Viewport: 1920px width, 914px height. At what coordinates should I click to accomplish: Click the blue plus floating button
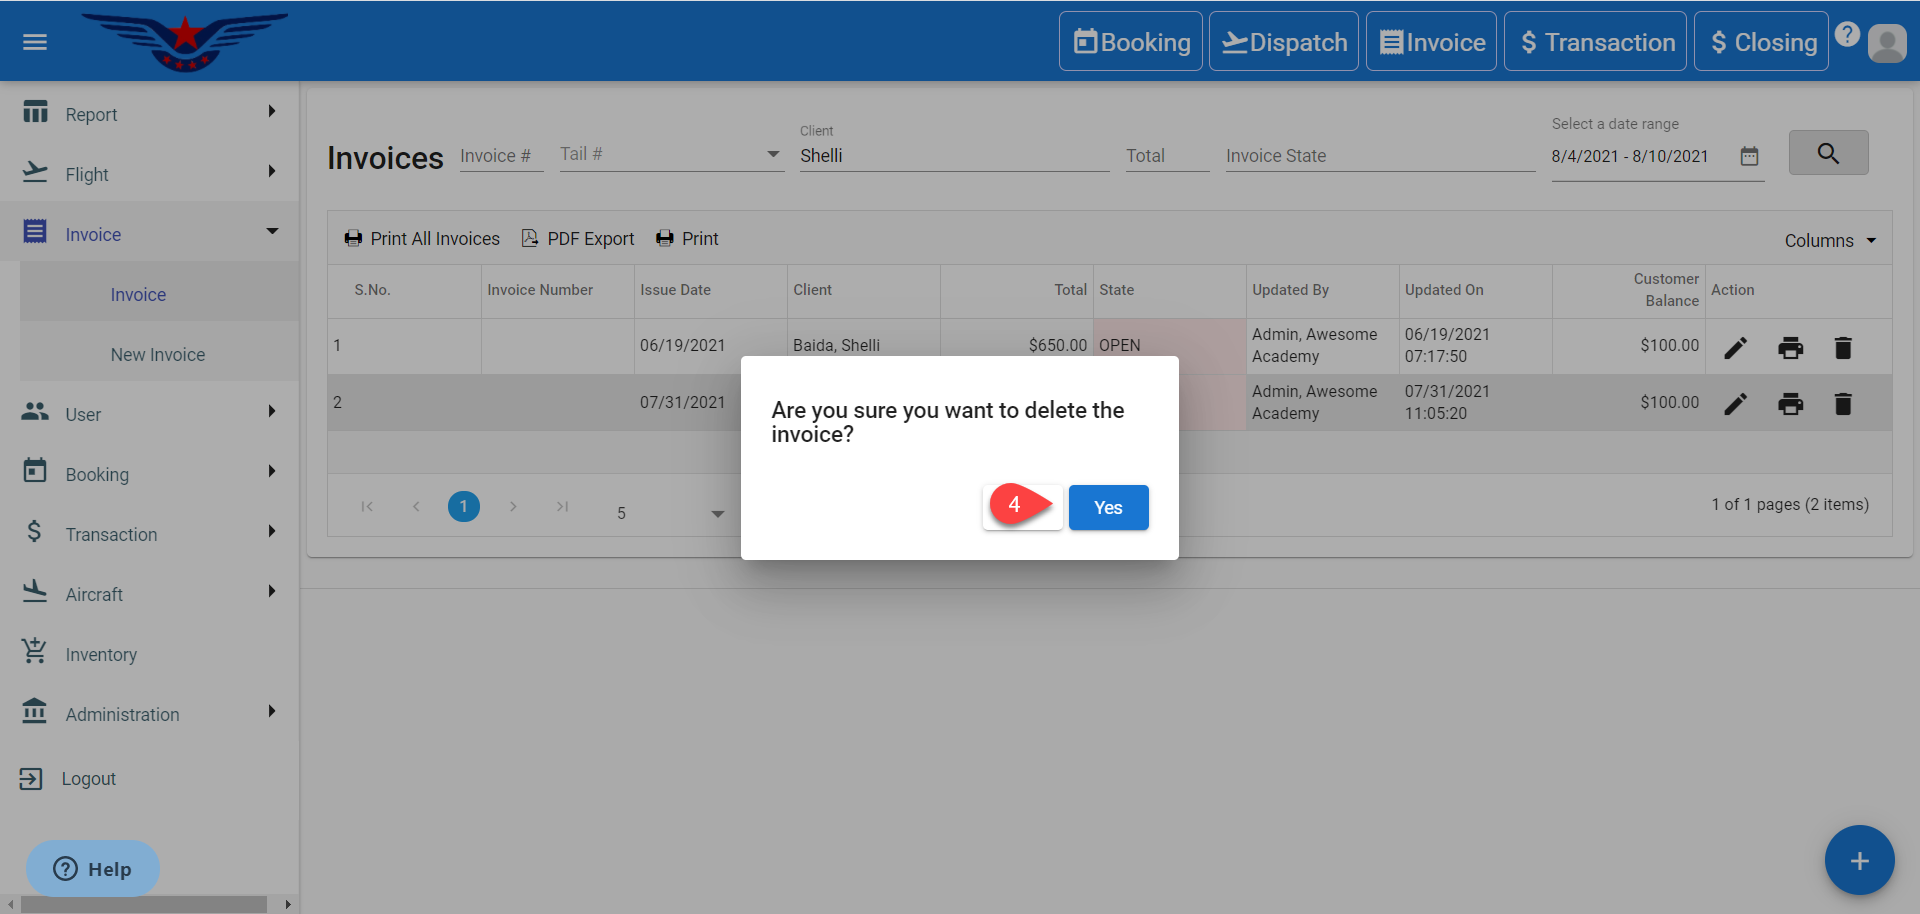[x=1859, y=860]
